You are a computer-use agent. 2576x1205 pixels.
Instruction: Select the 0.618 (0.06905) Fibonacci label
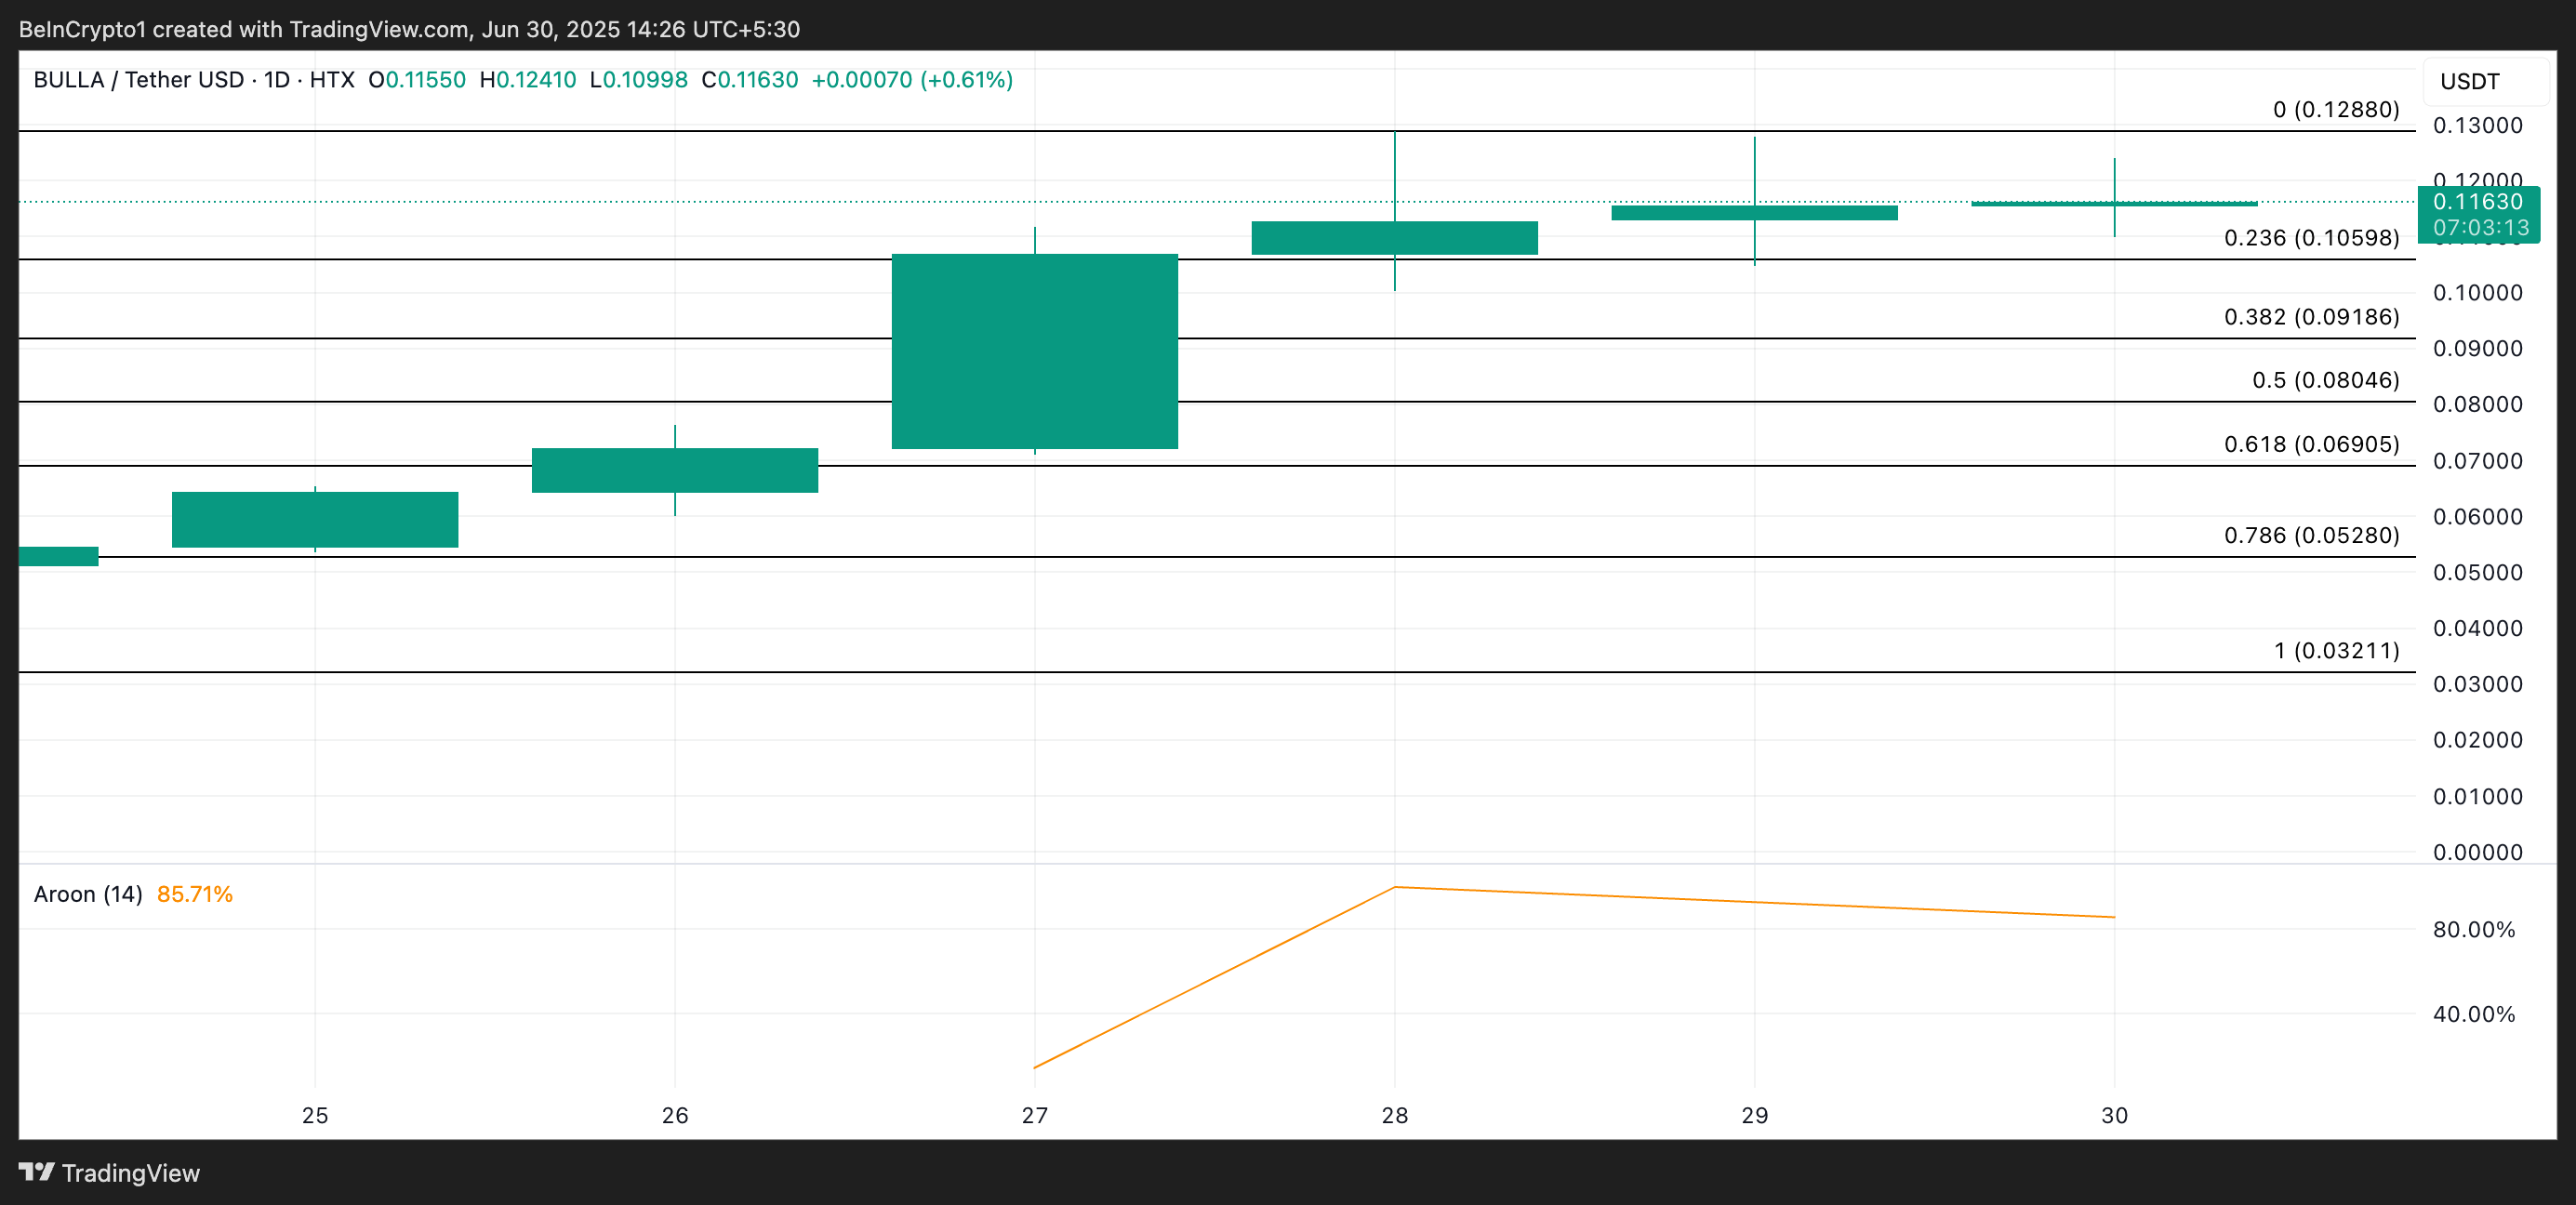[x=2311, y=444]
